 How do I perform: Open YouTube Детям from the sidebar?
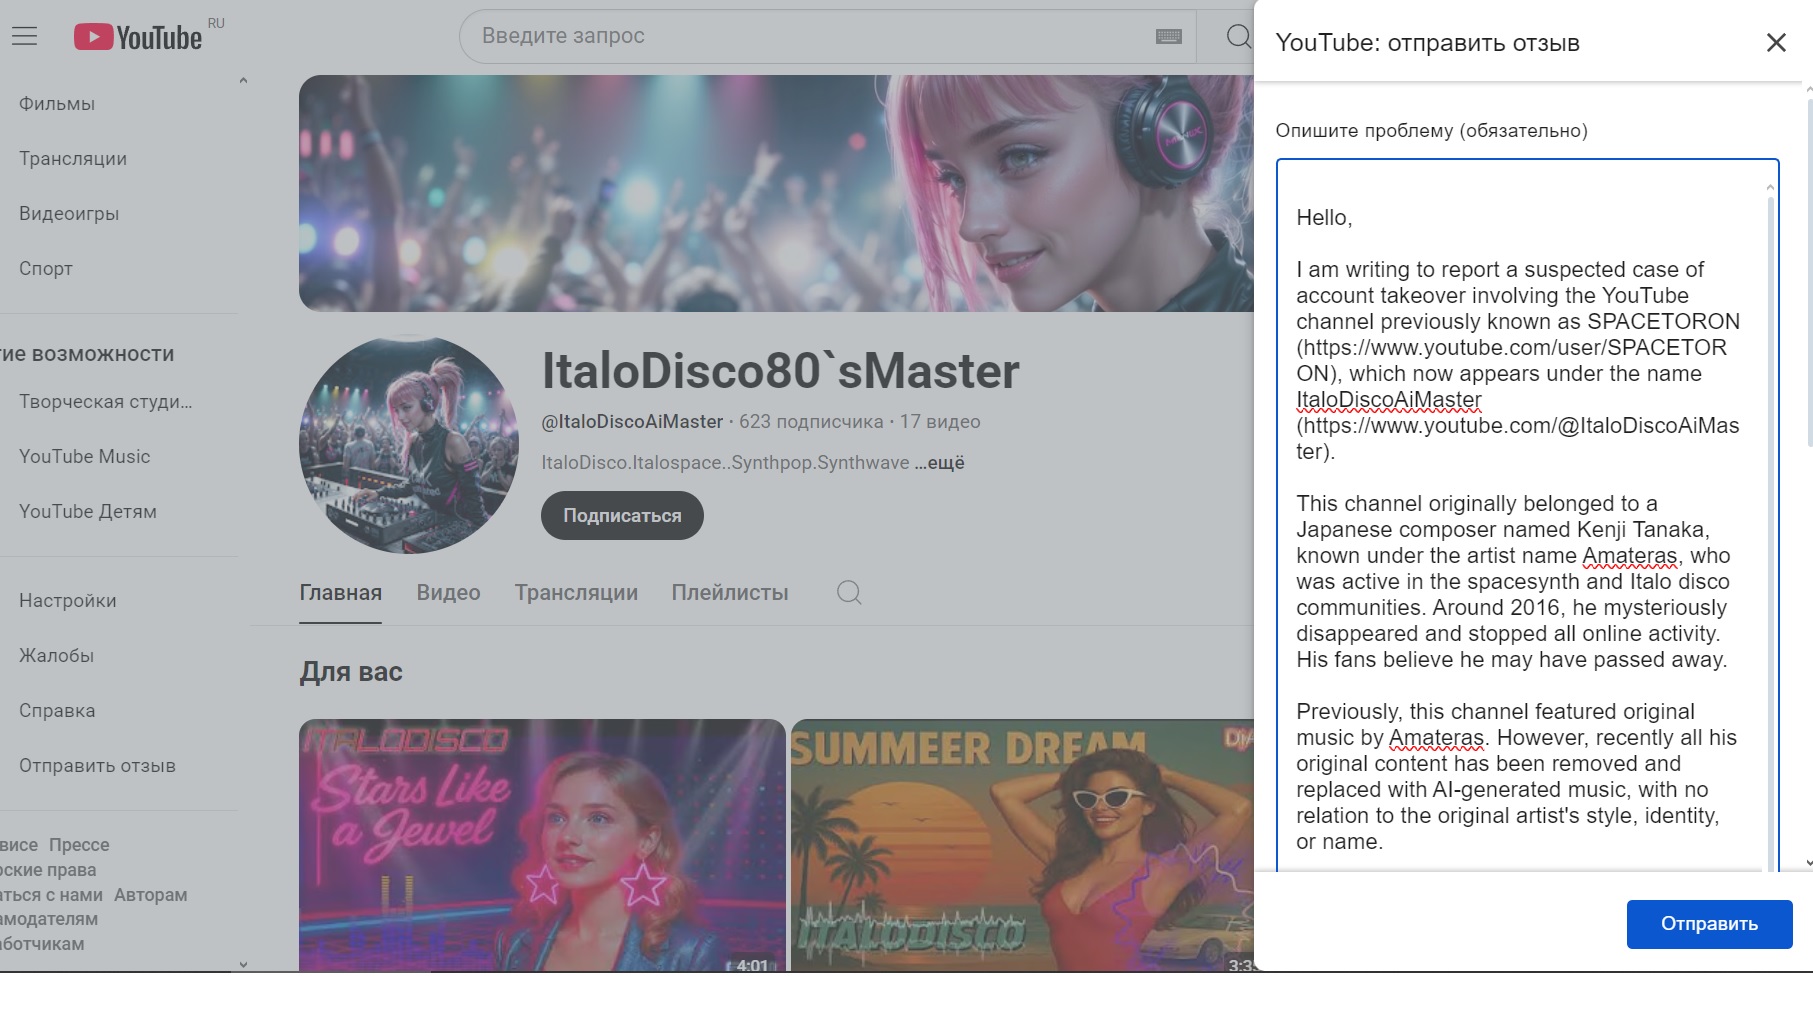coord(88,512)
